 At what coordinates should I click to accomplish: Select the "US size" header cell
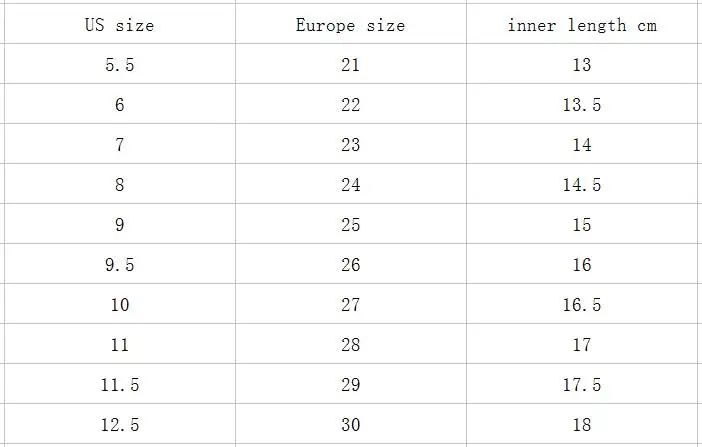119,25
